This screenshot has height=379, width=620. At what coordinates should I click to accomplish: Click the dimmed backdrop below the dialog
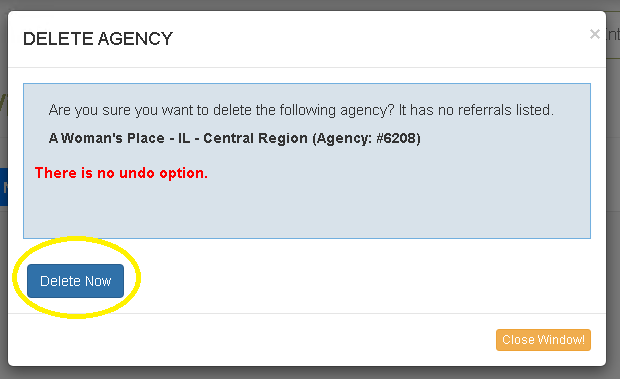click(x=310, y=373)
